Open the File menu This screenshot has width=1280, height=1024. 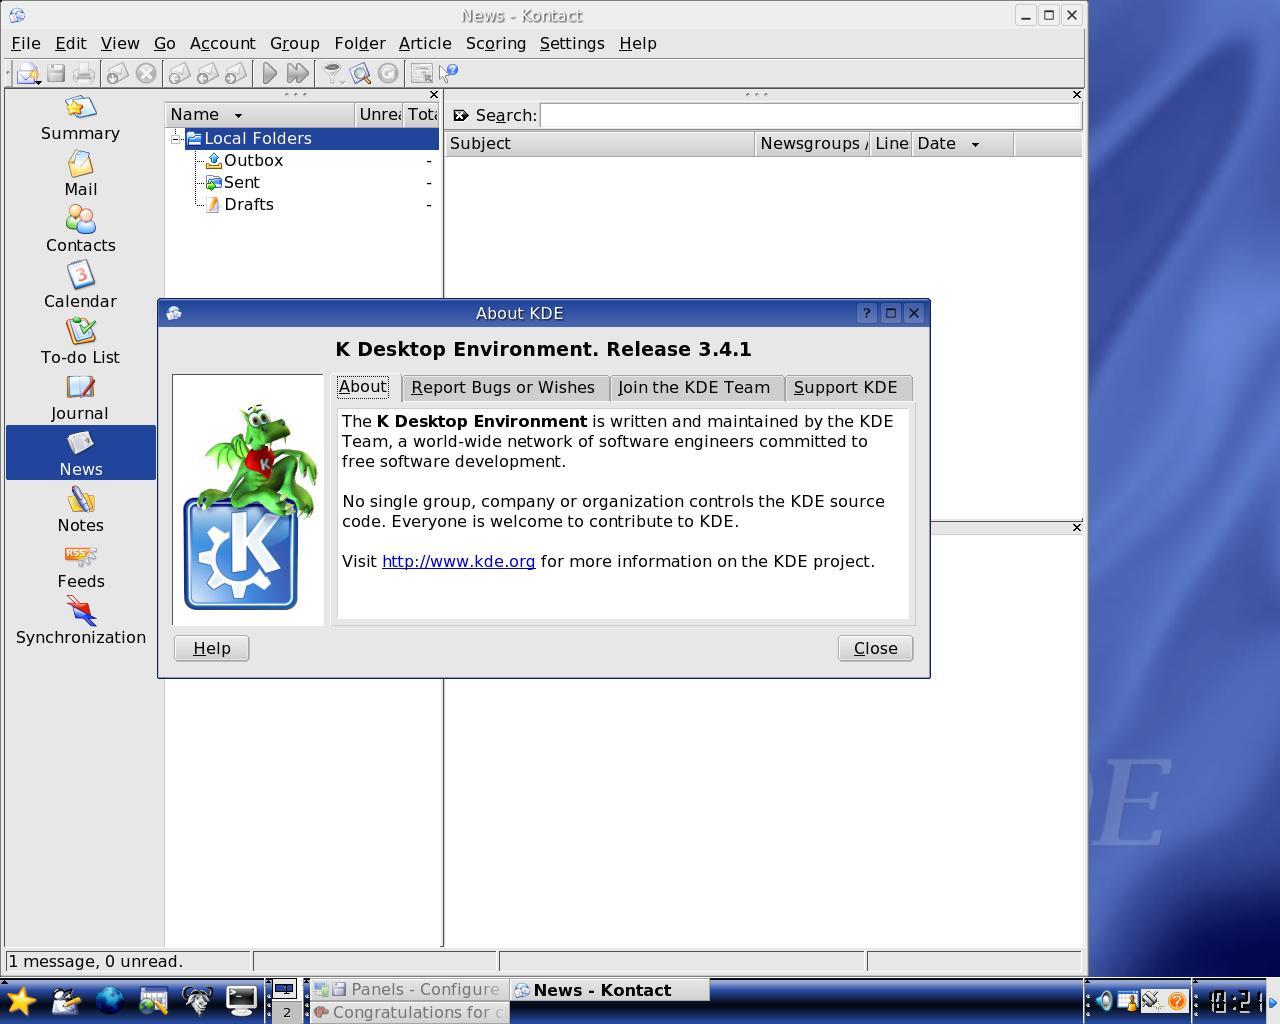tap(25, 43)
